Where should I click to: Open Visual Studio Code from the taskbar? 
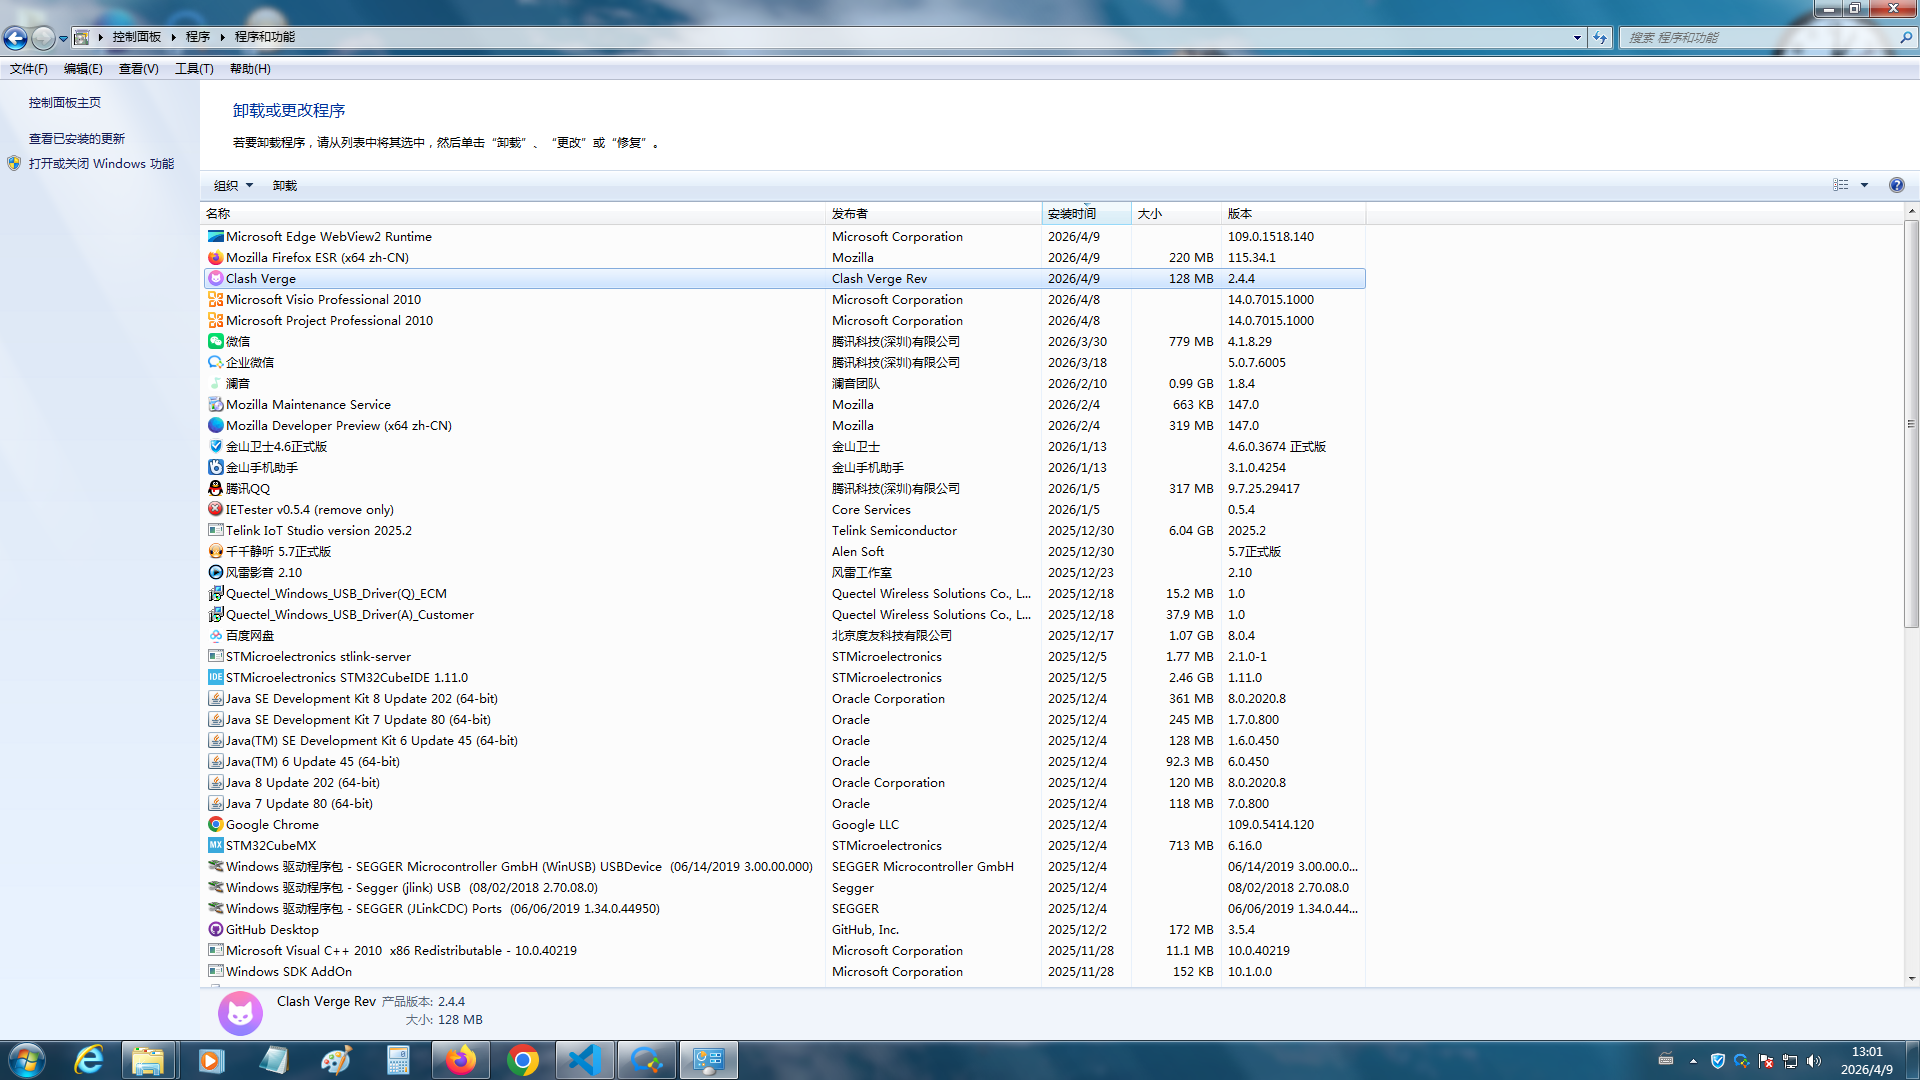(584, 1060)
